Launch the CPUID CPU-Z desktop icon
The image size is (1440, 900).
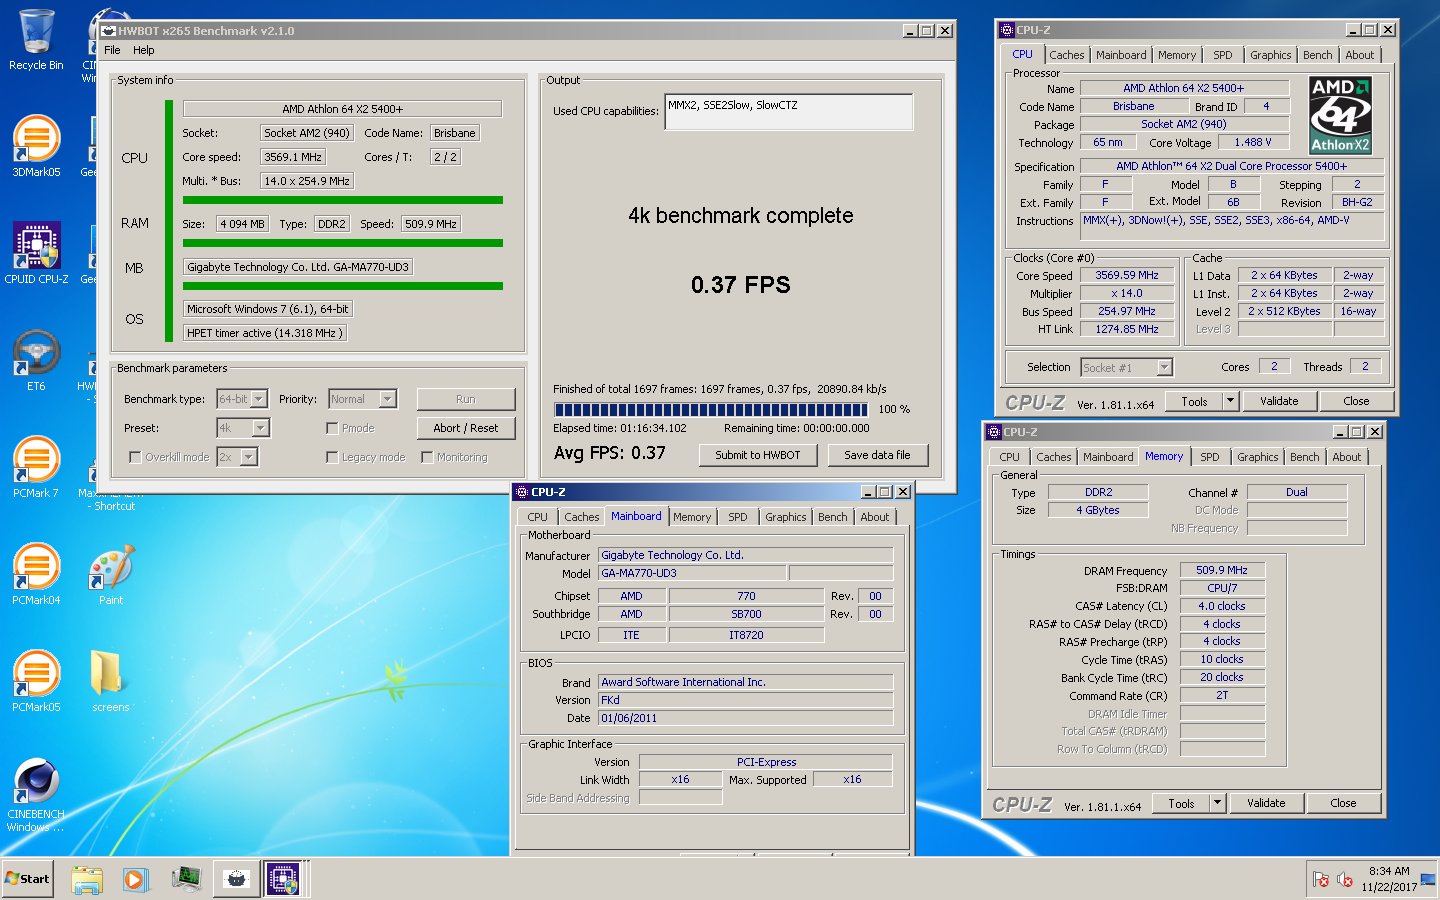(x=36, y=254)
